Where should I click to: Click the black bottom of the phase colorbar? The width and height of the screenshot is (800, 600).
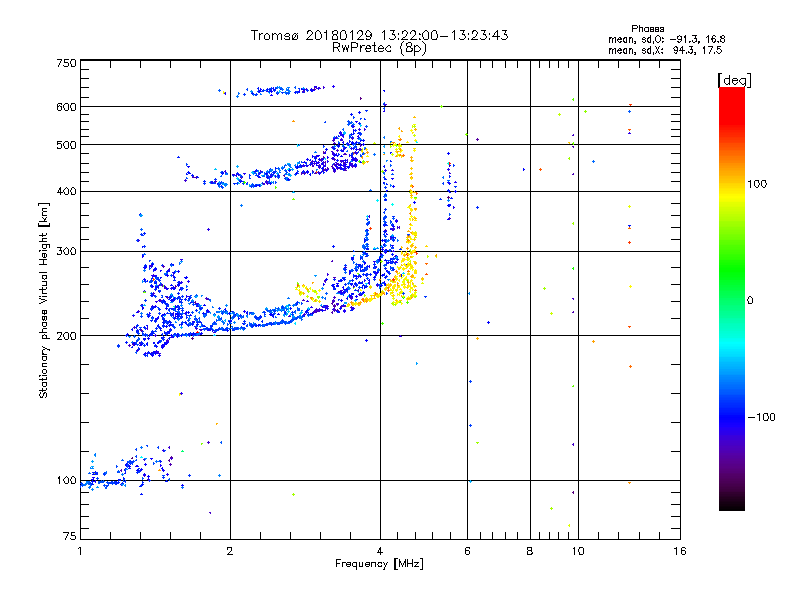point(732,503)
